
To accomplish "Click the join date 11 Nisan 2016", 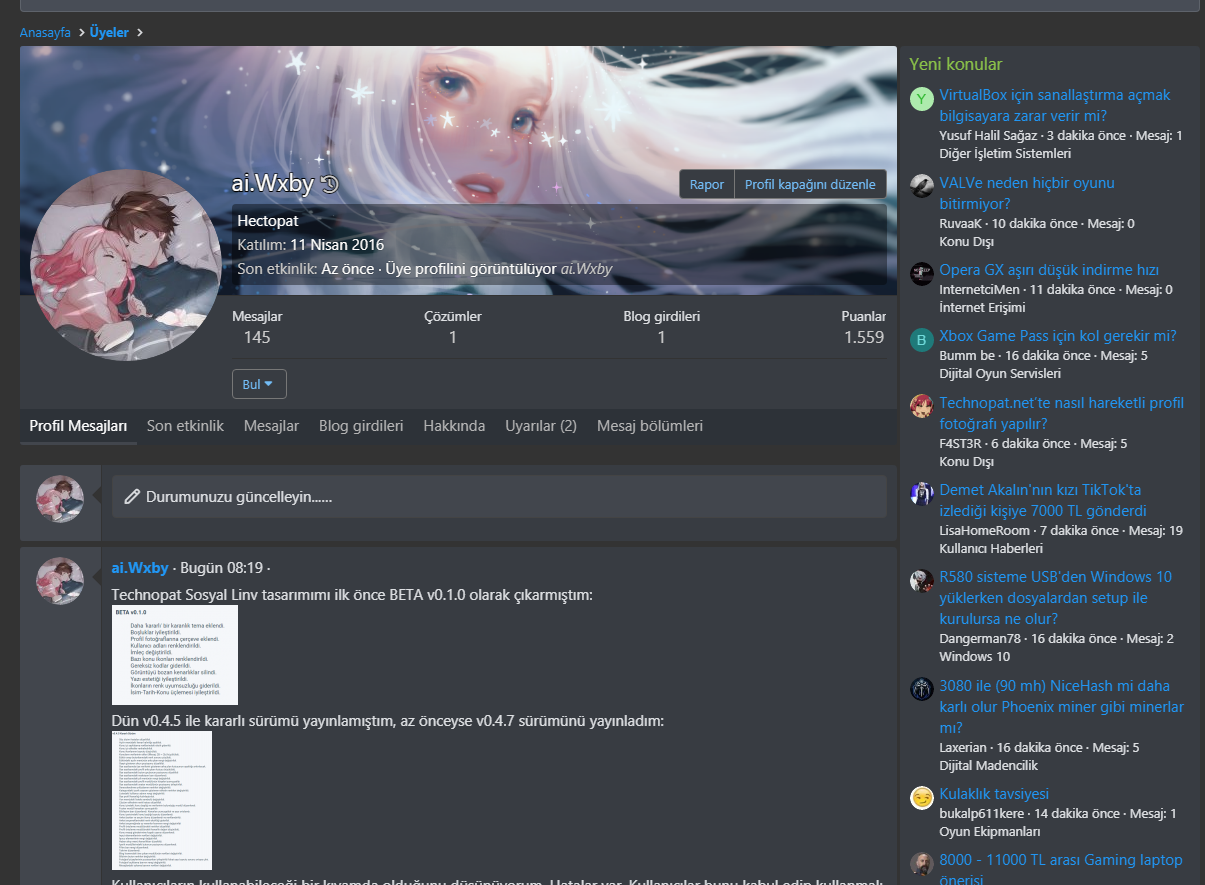I will [x=337, y=245].
